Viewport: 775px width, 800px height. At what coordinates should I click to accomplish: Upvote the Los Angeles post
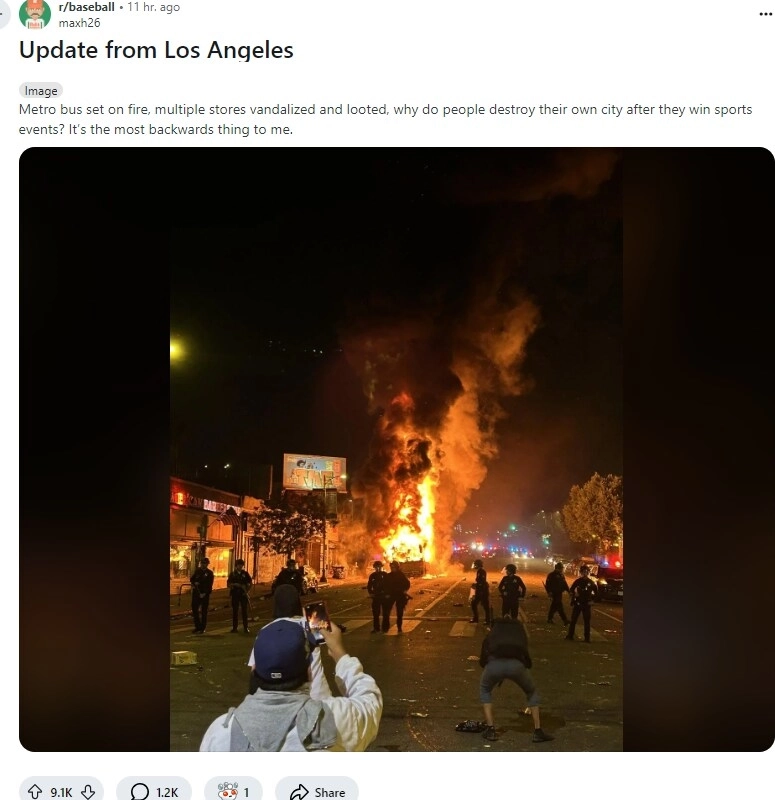35,792
